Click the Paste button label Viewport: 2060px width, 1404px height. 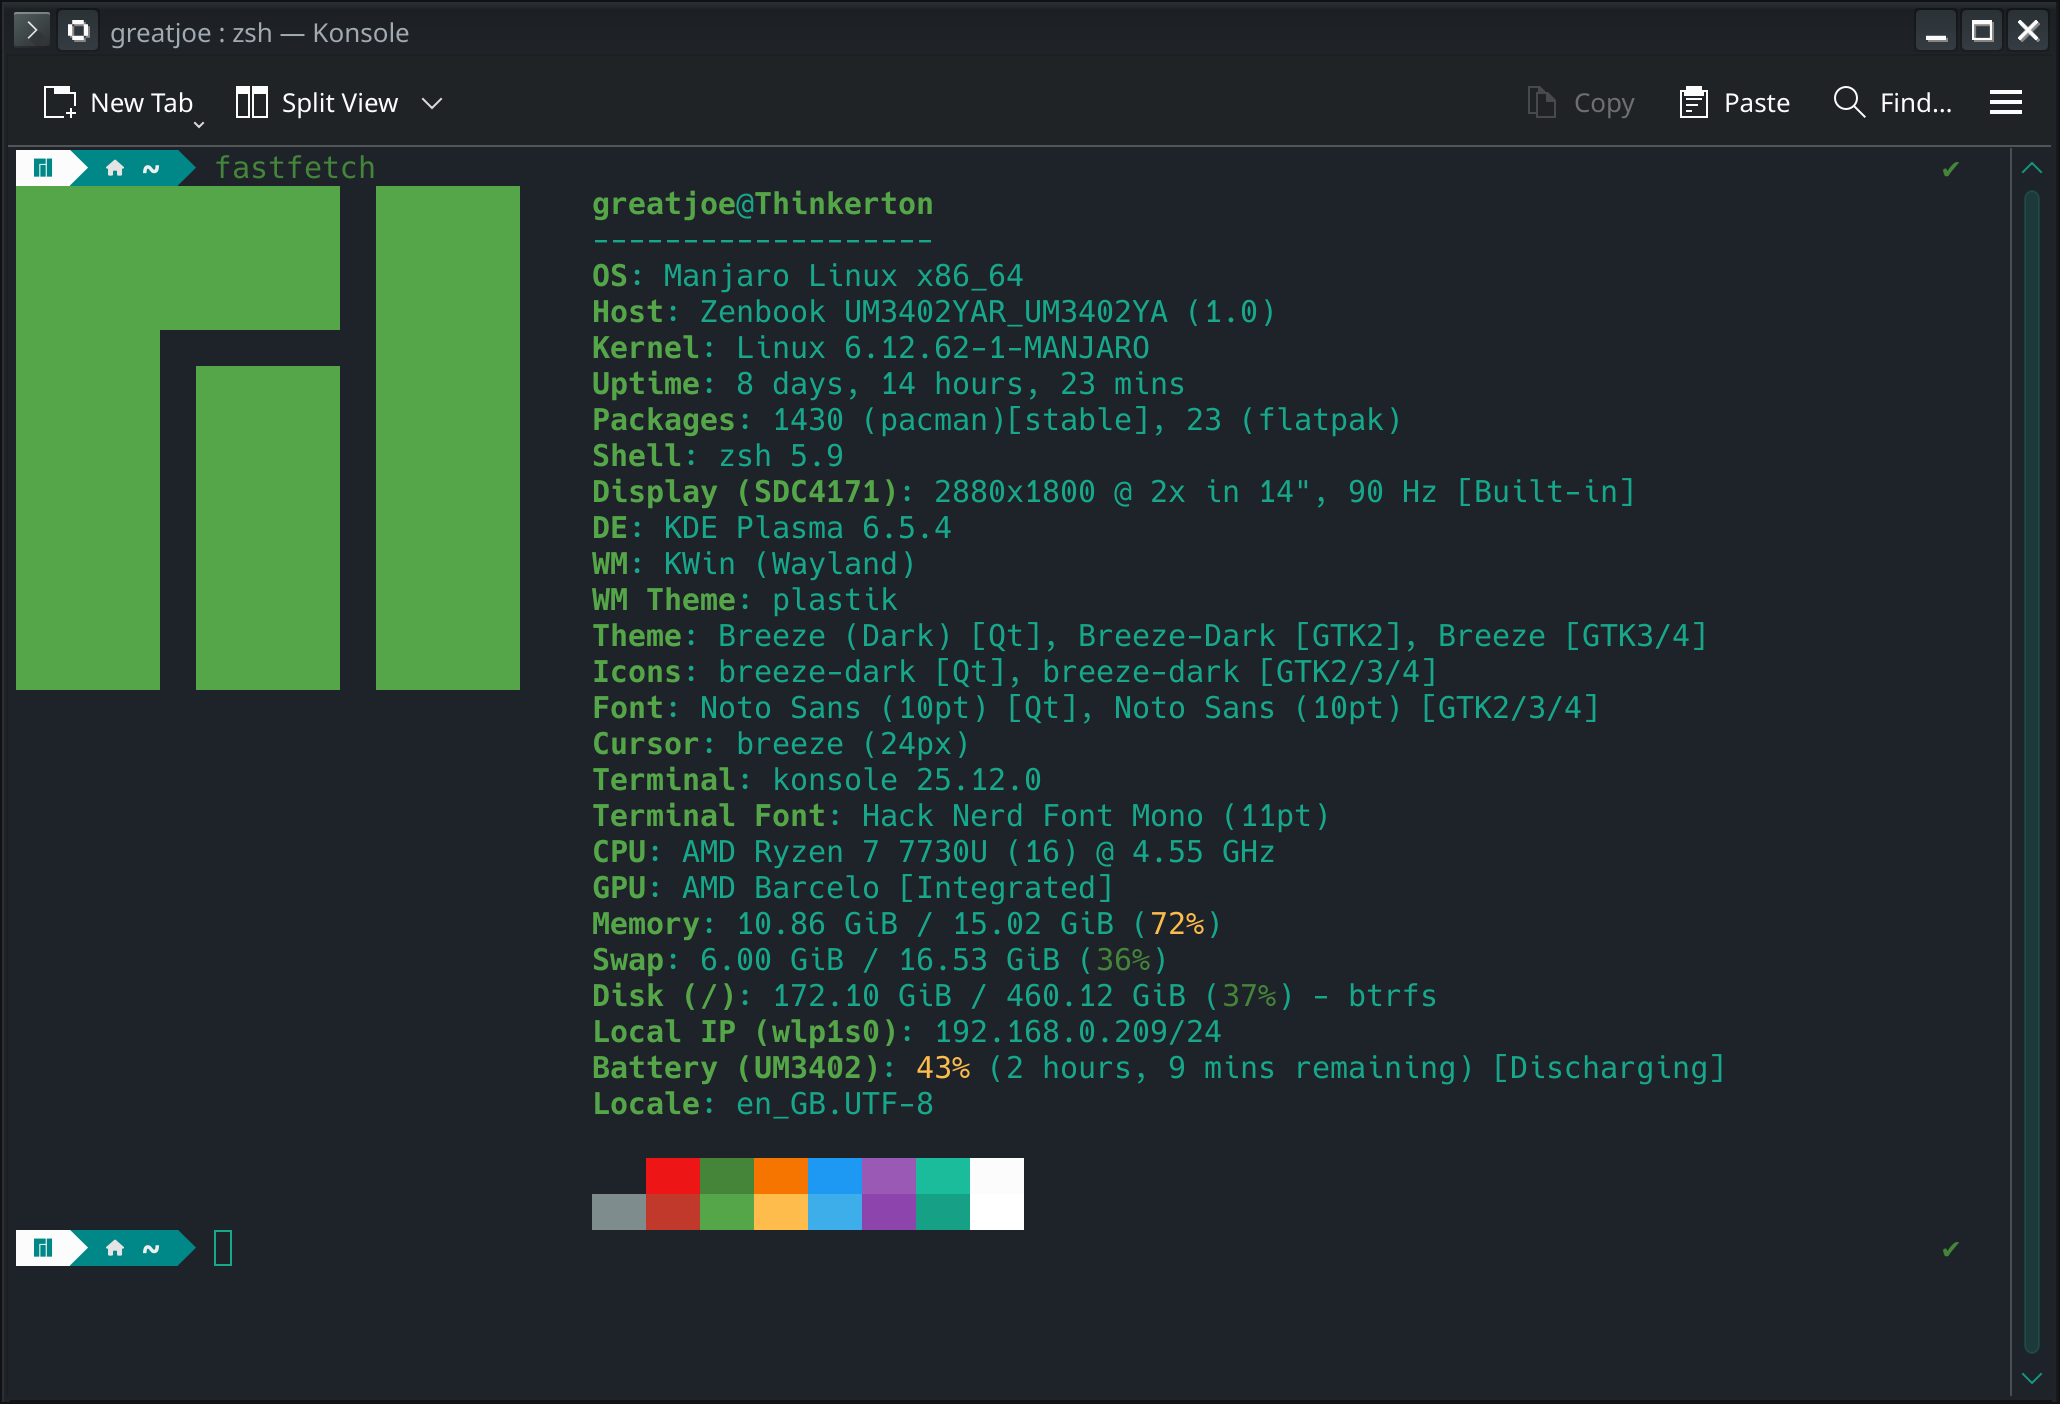tap(1756, 103)
